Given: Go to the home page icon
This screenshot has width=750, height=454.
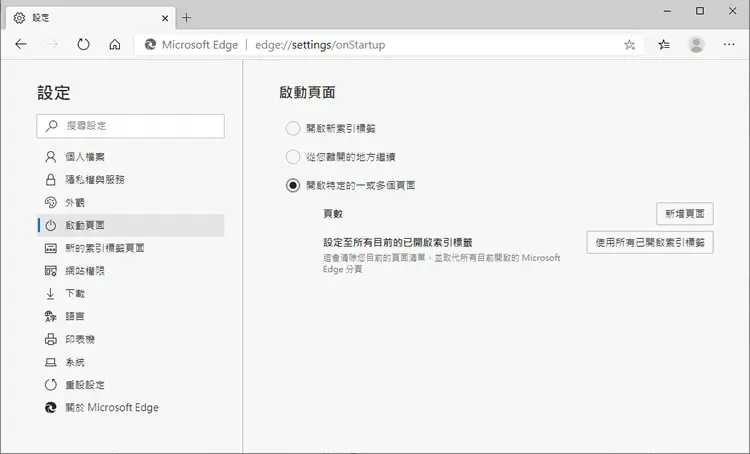Looking at the screenshot, I should coord(115,44).
